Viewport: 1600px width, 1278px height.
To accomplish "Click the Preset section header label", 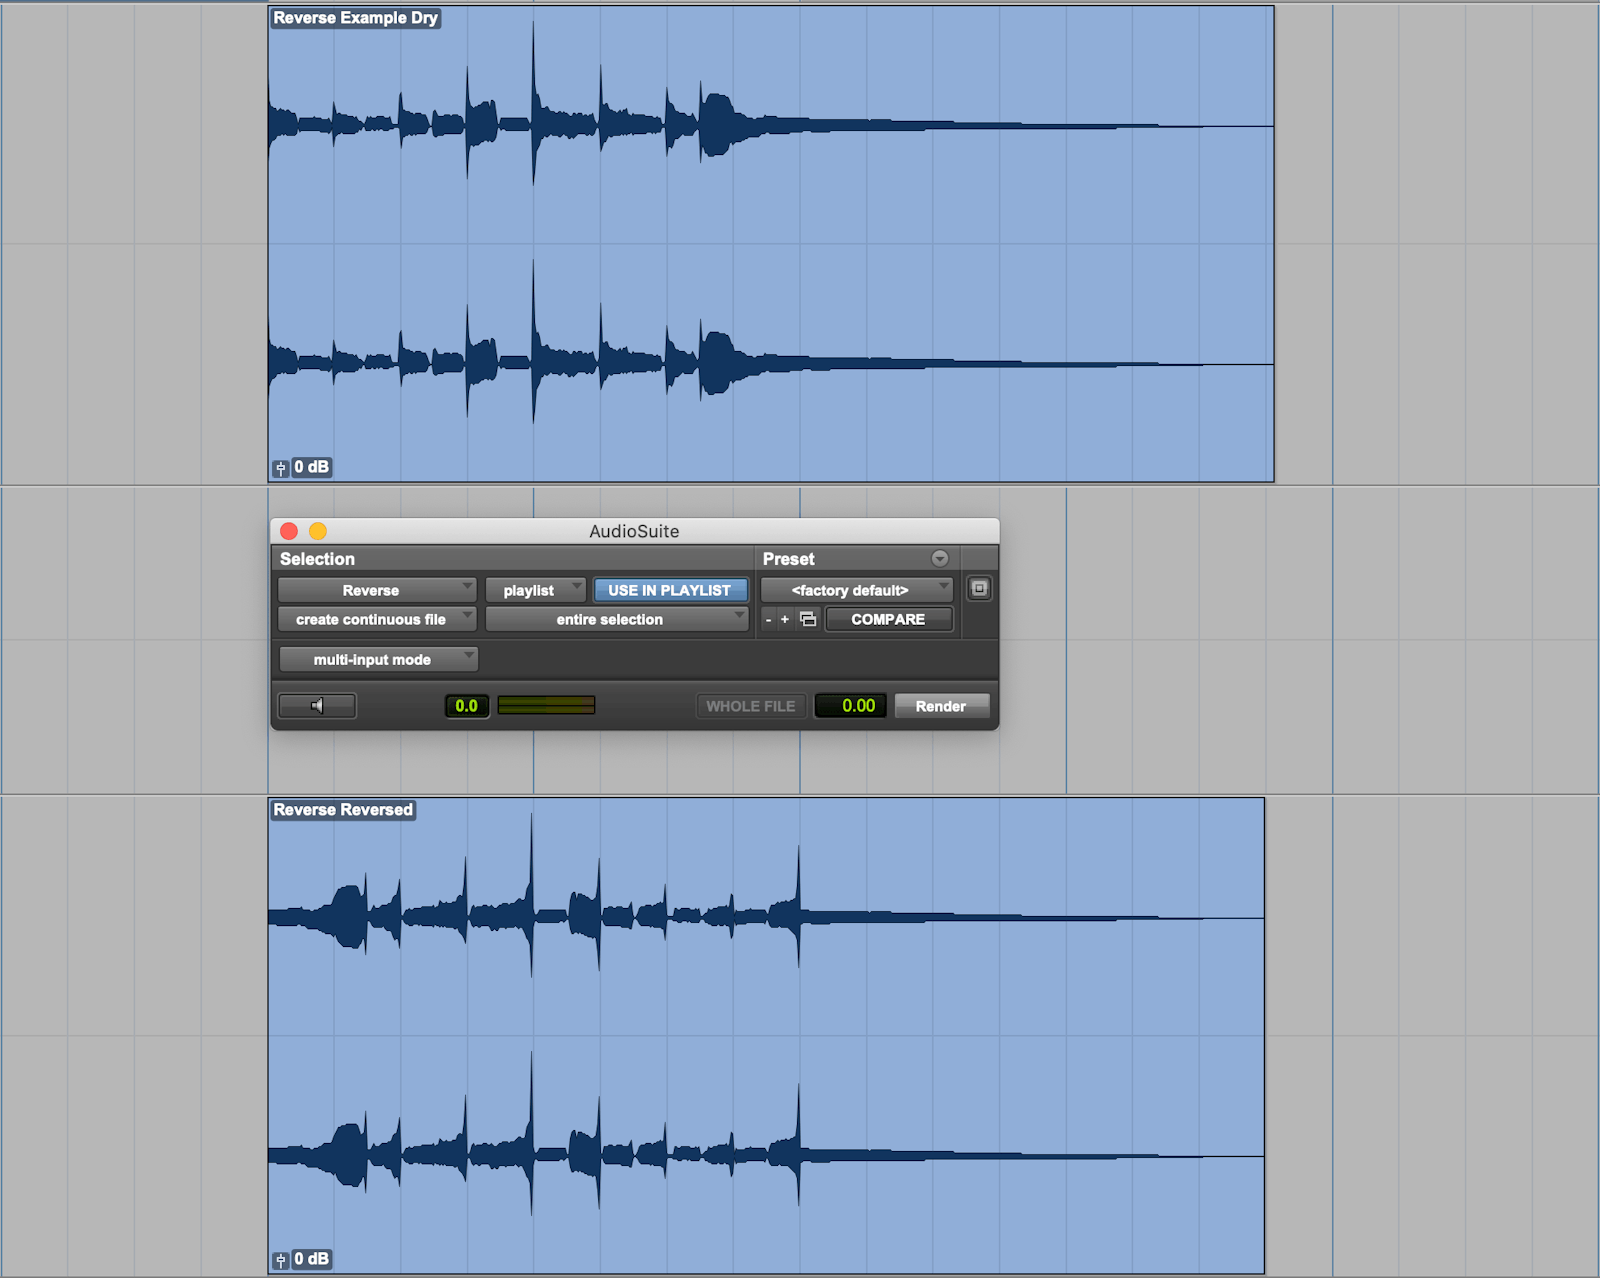I will (x=788, y=559).
